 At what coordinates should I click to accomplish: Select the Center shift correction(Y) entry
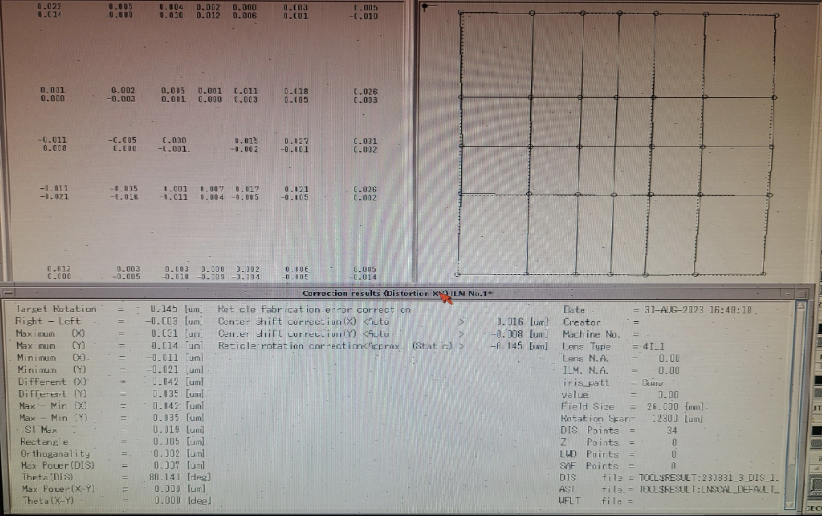pyautogui.click(x=302, y=334)
